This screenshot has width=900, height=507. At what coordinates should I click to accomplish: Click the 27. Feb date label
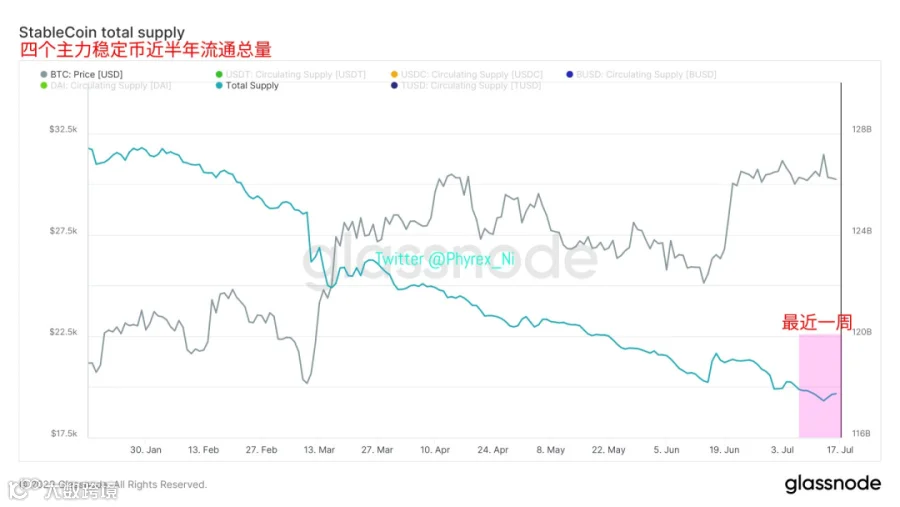(261, 450)
